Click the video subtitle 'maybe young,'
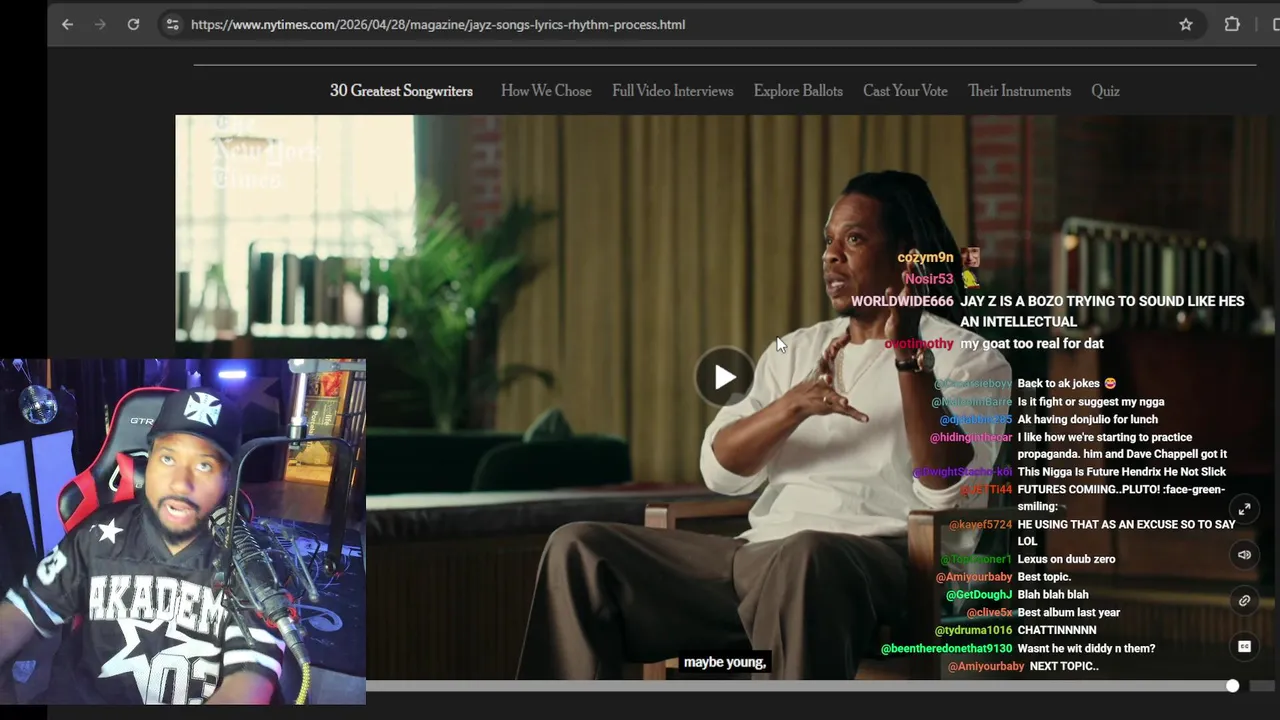 click(725, 662)
